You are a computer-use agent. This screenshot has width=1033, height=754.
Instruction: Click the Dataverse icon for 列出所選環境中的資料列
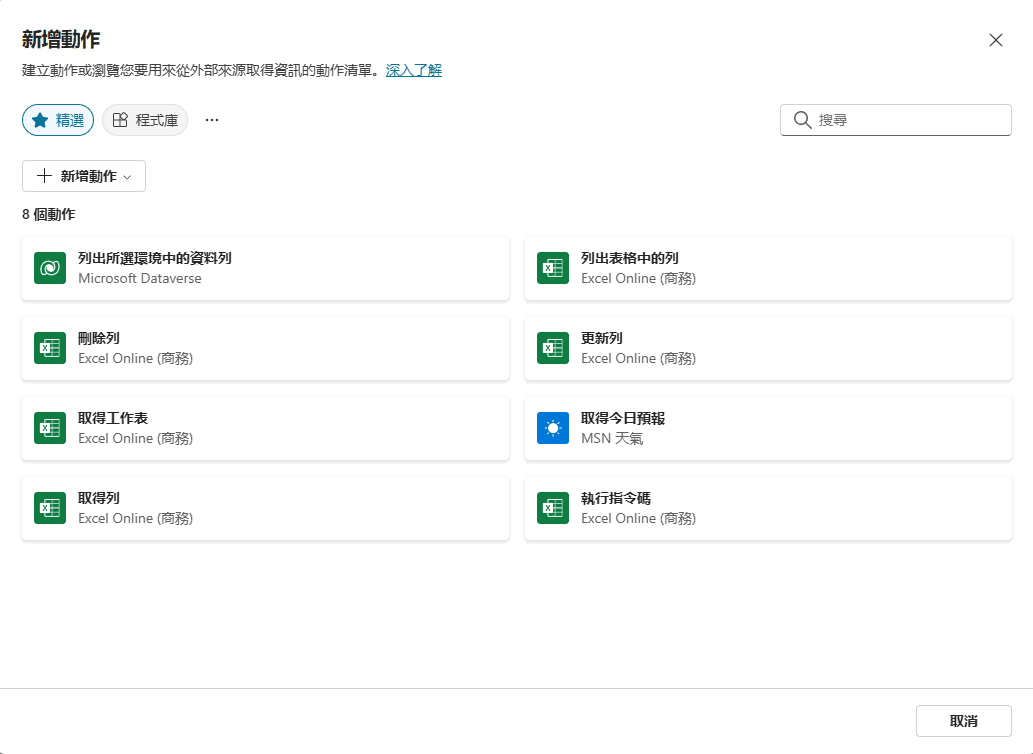[50, 268]
